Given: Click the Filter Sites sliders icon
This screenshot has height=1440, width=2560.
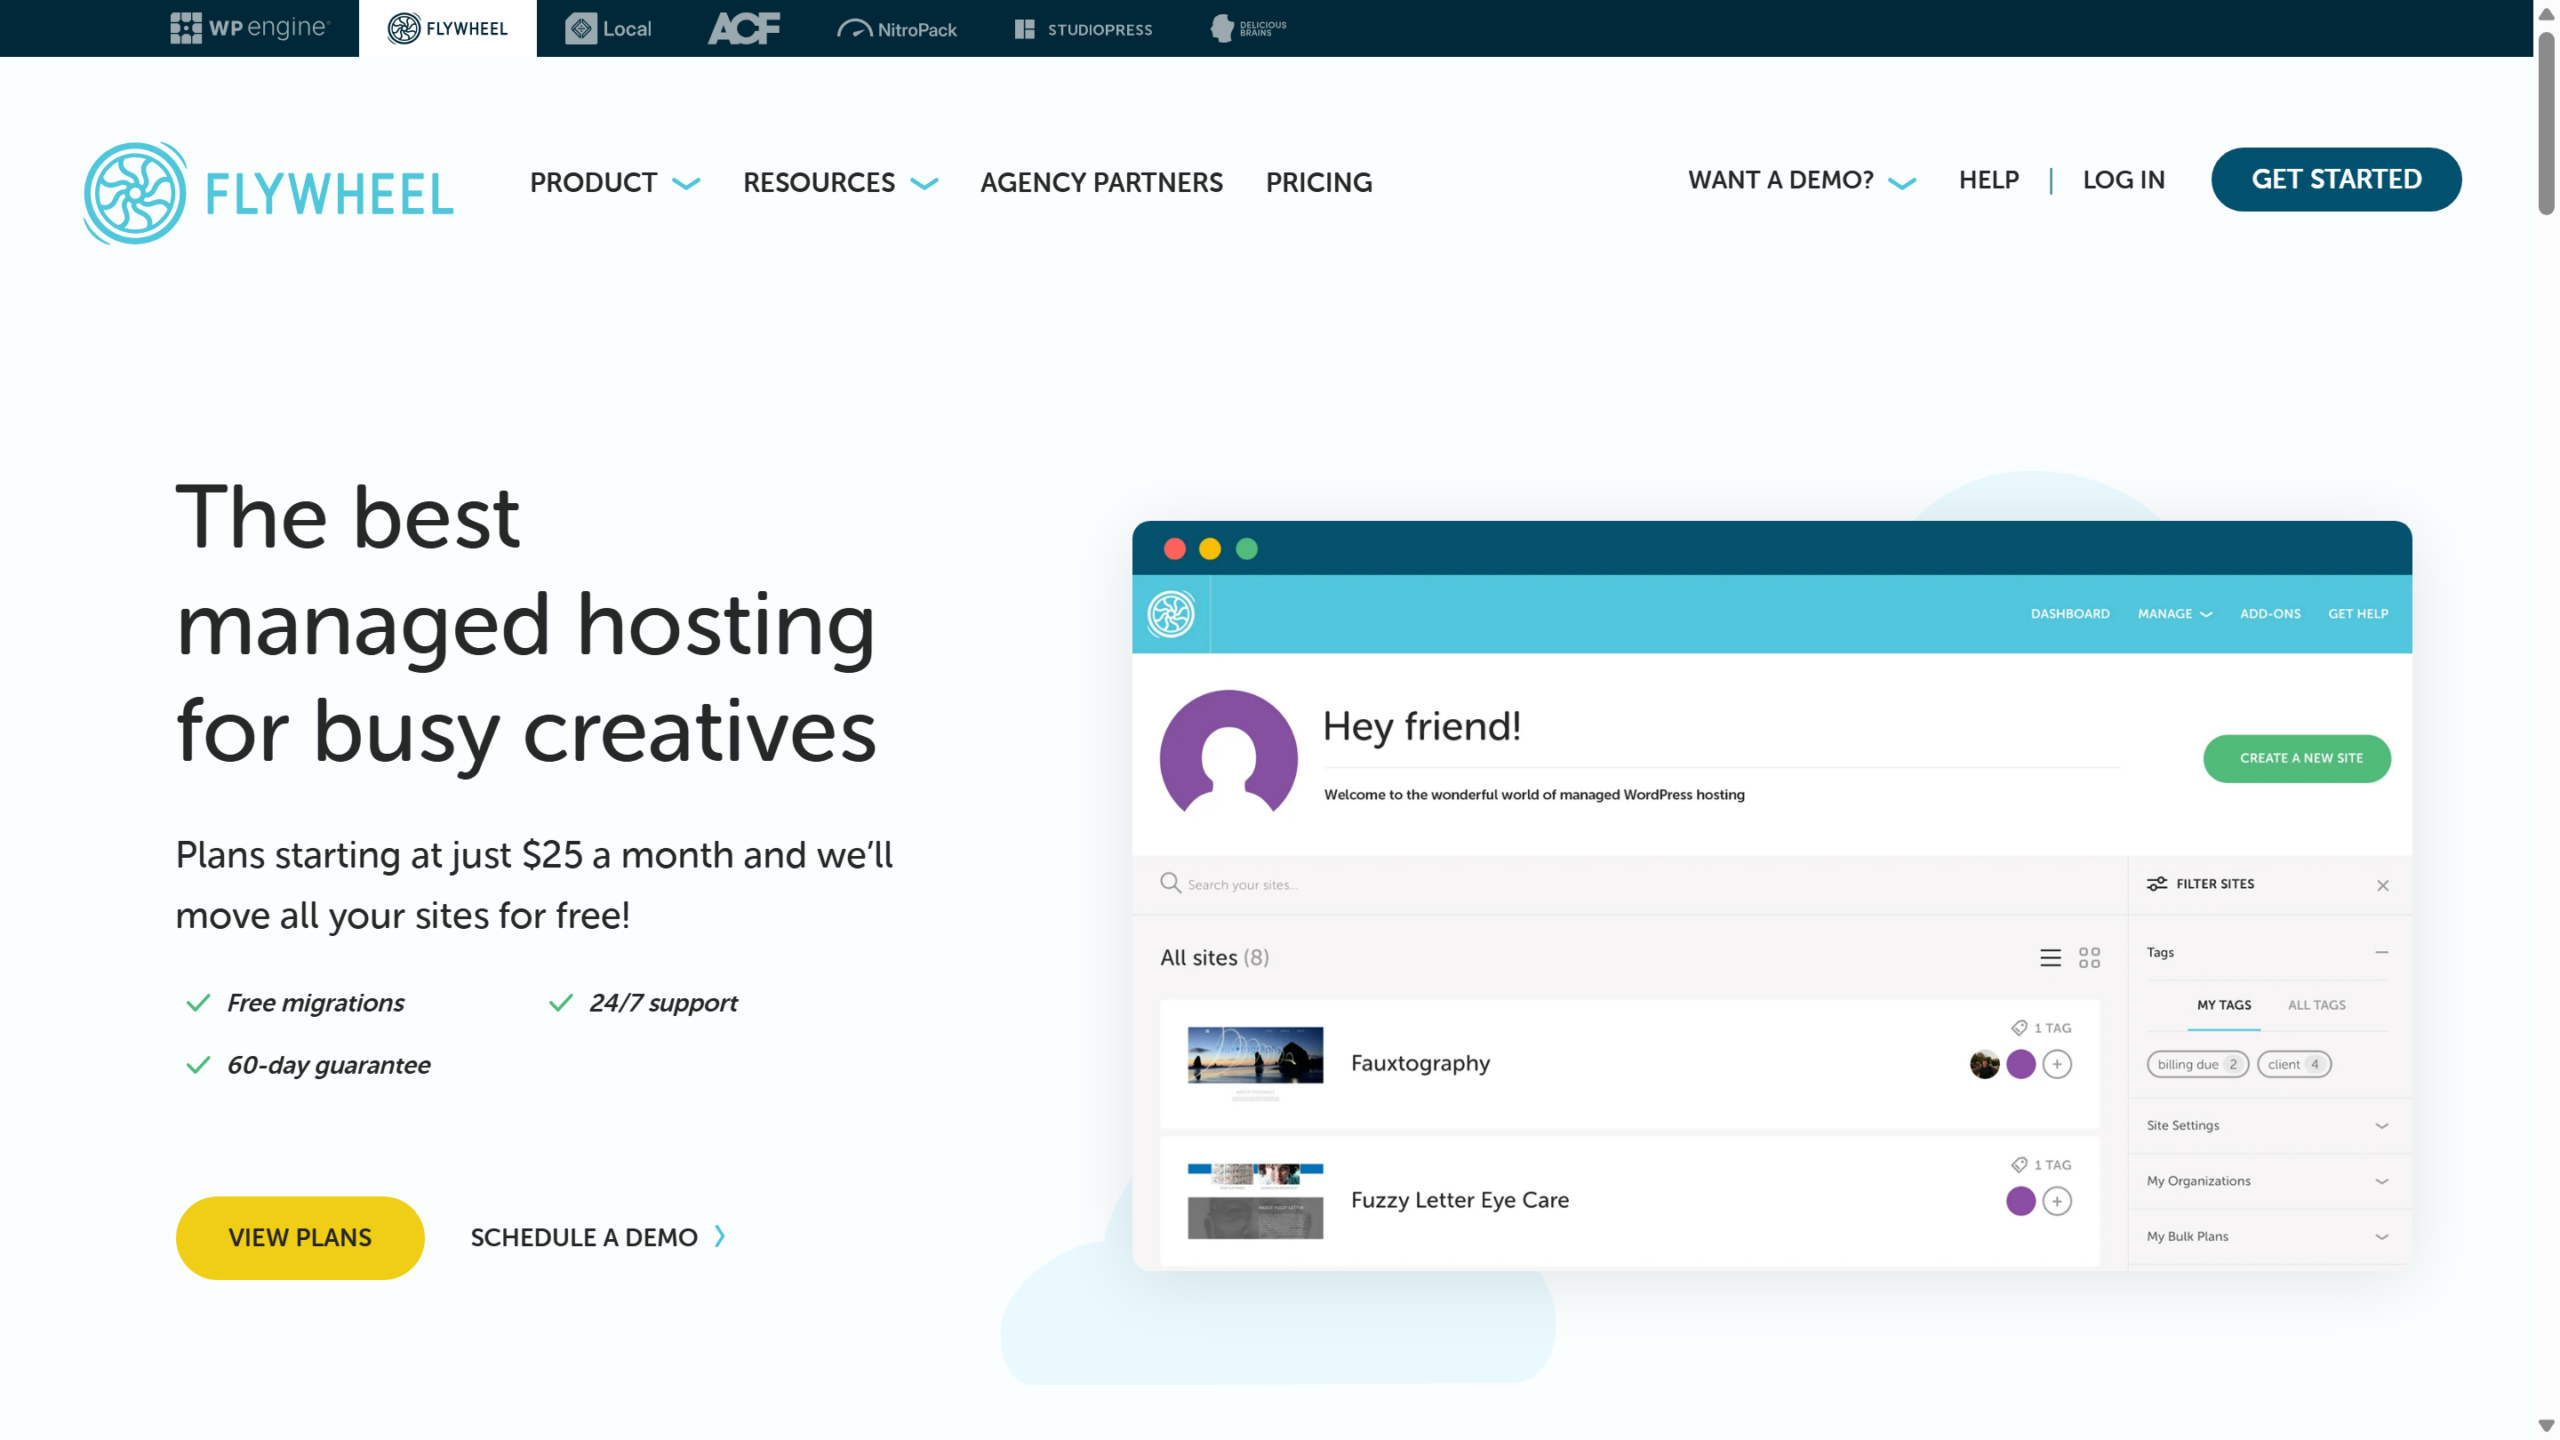Looking at the screenshot, I should point(2157,884).
